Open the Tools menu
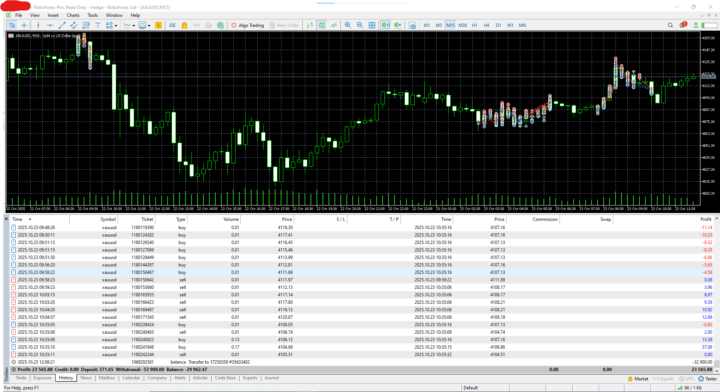Image resolution: width=720 pixels, height=392 pixels. pos(93,15)
